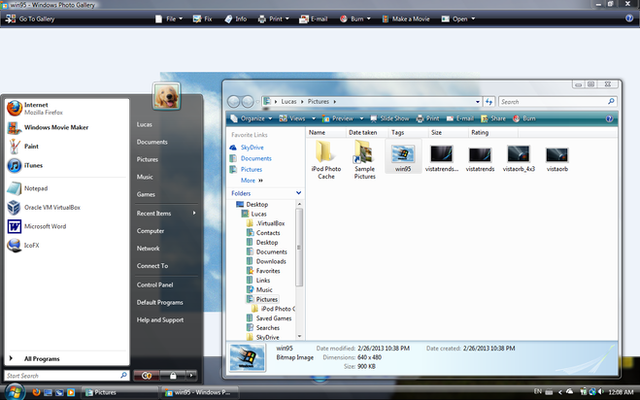Click Share in Explorer toolbar
Image resolution: width=640 pixels, height=400 pixels.
click(x=493, y=119)
